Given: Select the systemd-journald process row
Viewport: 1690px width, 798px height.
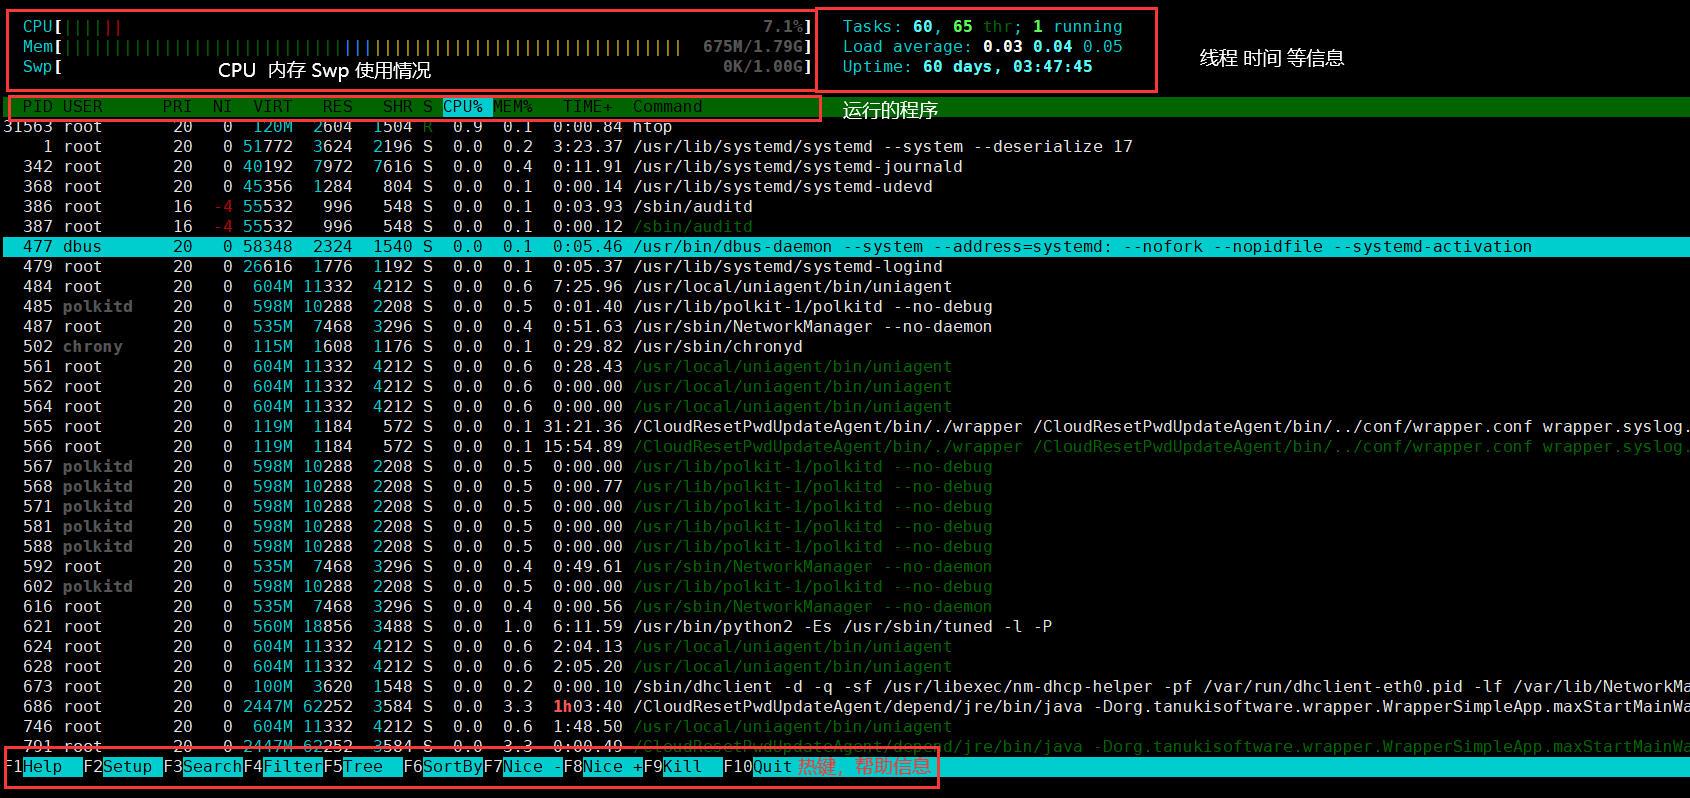Looking at the screenshot, I should 845,167.
